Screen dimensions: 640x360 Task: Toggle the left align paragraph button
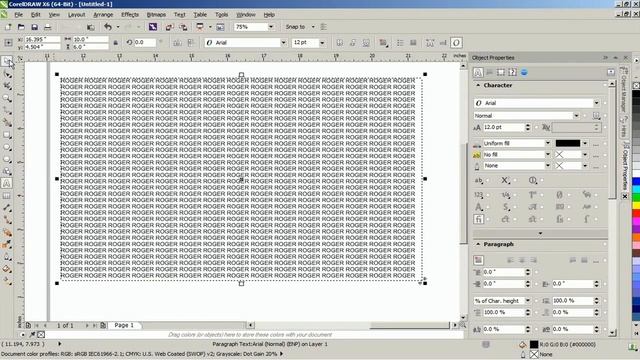tap(510, 260)
